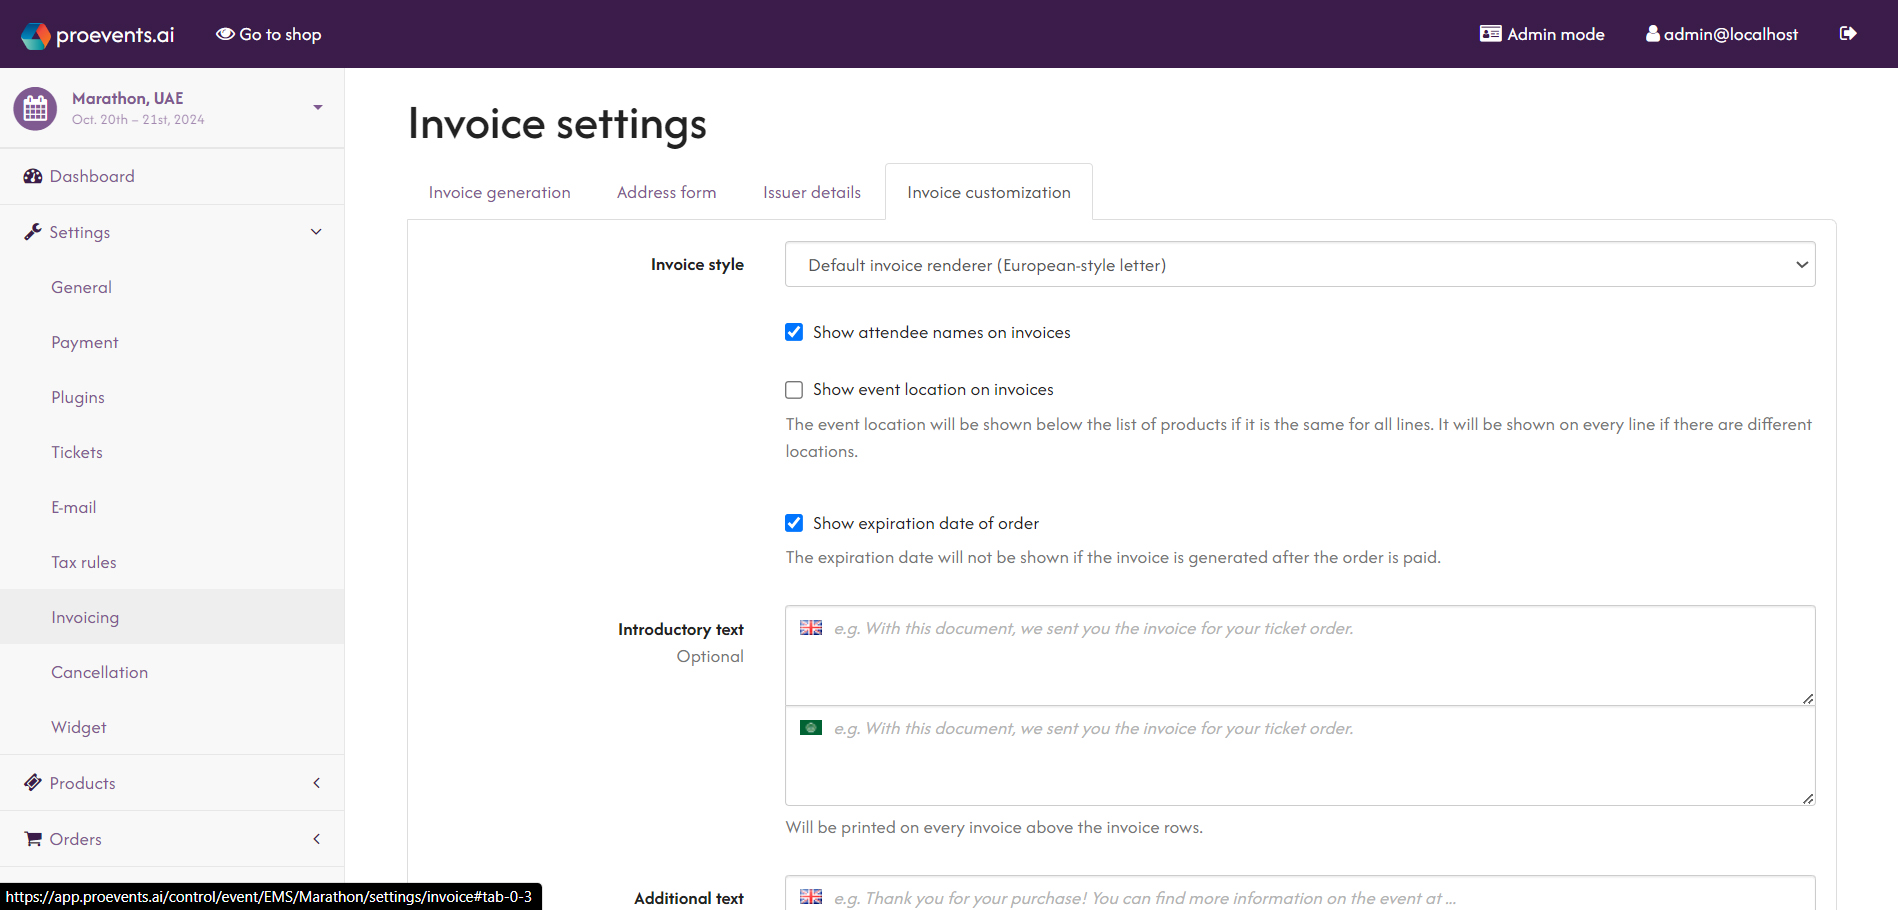The height and width of the screenshot is (910, 1898).
Task: Click the Admin mode badge icon
Action: click(1489, 33)
